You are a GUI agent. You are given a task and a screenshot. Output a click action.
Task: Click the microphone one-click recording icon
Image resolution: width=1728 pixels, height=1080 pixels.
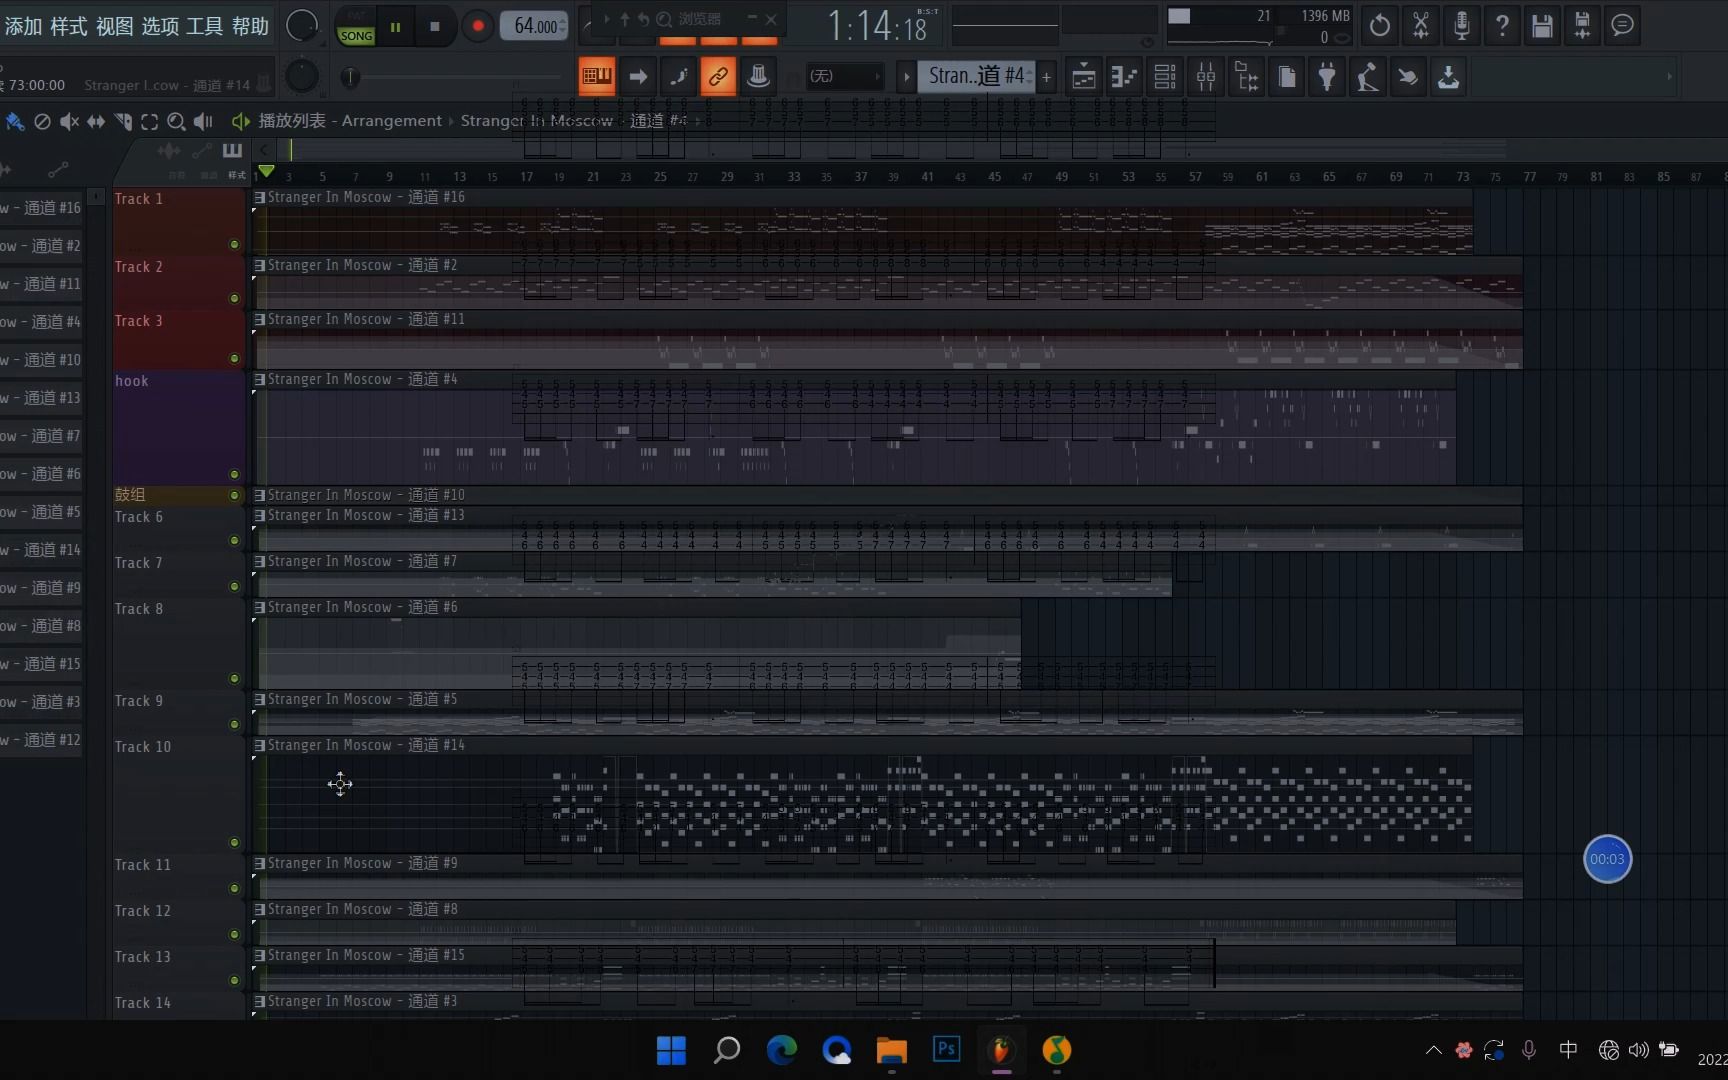(1461, 26)
